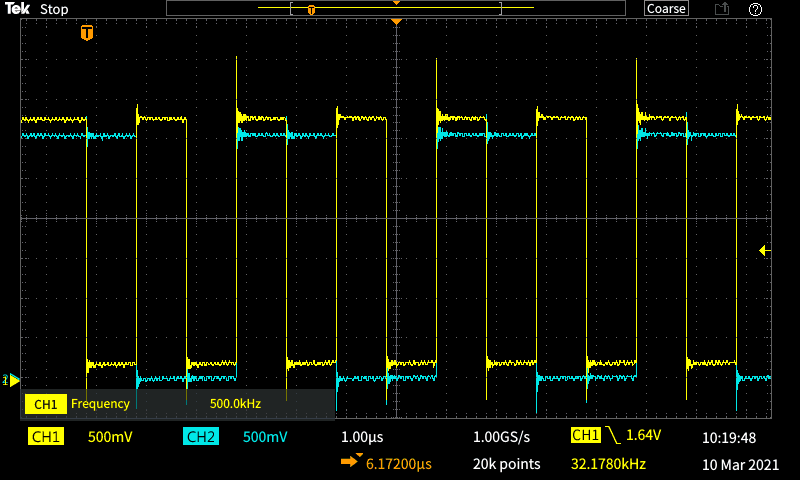The image size is (800, 480).
Task: Click the channel 1 ground reference marker
Action: [12, 380]
